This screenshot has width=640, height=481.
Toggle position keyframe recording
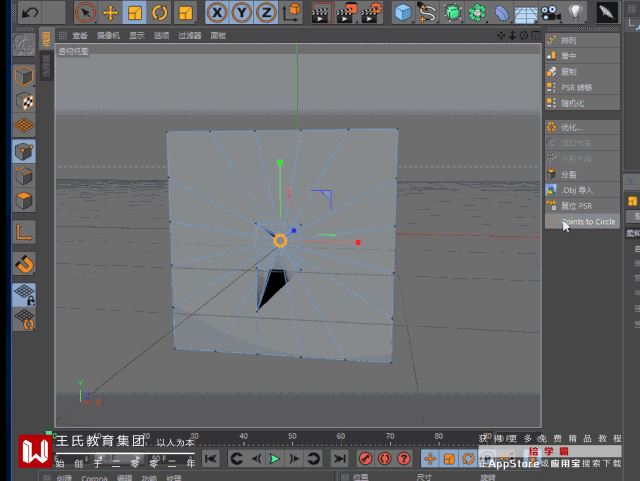(x=430, y=459)
